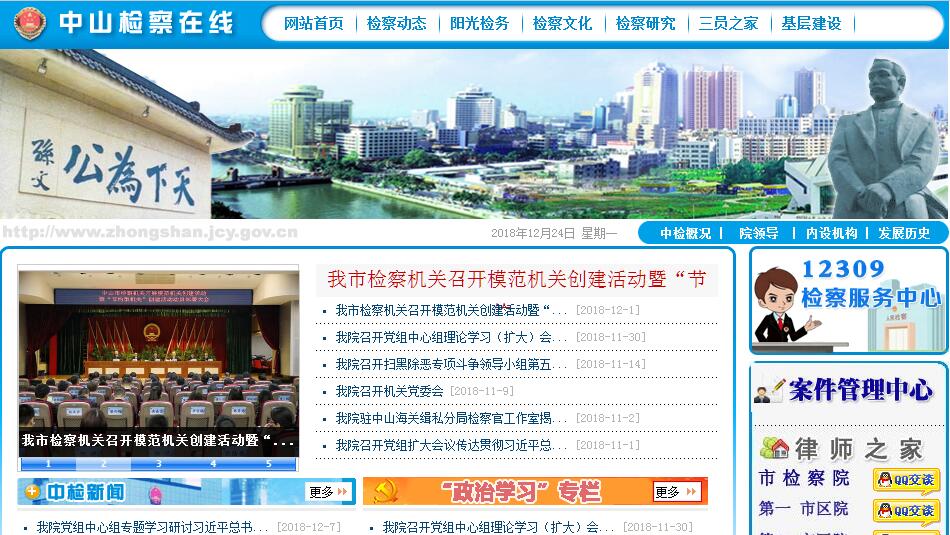Open 基层建设 navigation item
Image resolution: width=950 pixels, height=535 pixels.
(811, 24)
